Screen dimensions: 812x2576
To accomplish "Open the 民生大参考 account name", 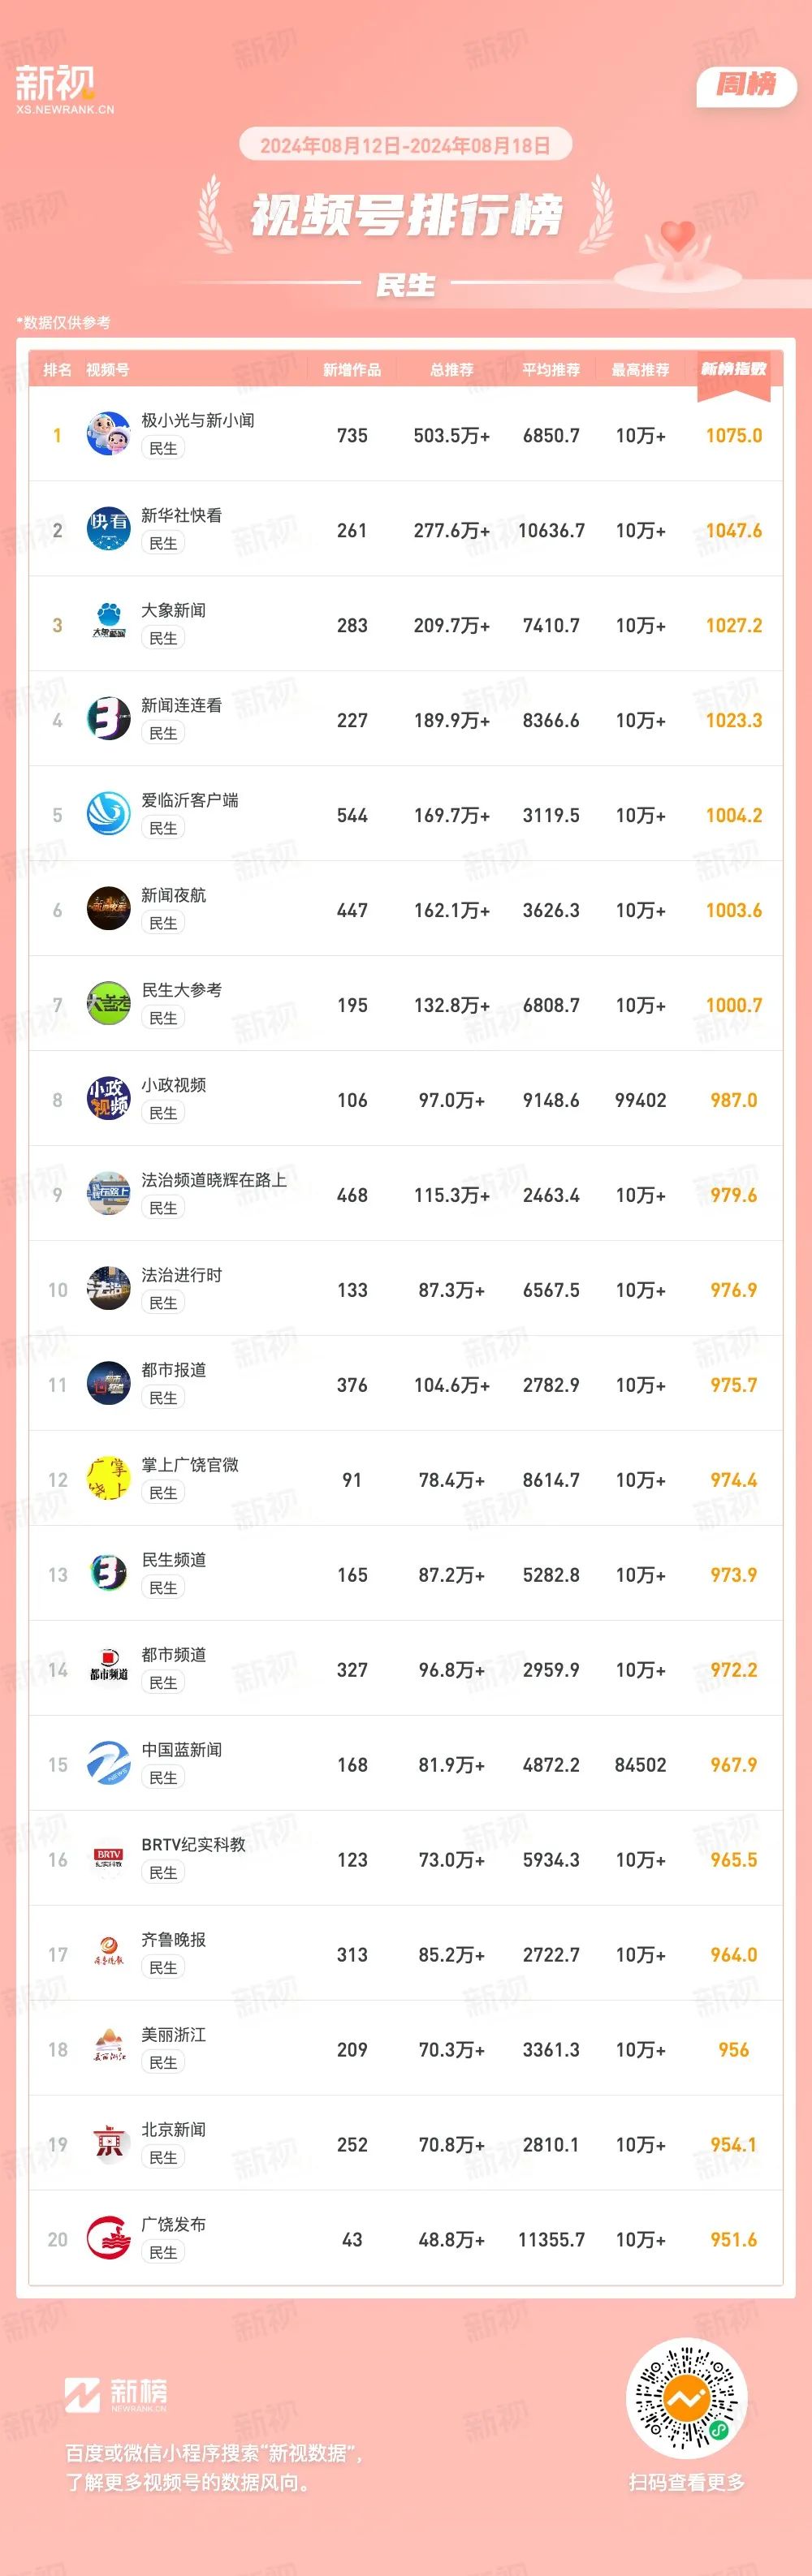I will click(x=181, y=990).
